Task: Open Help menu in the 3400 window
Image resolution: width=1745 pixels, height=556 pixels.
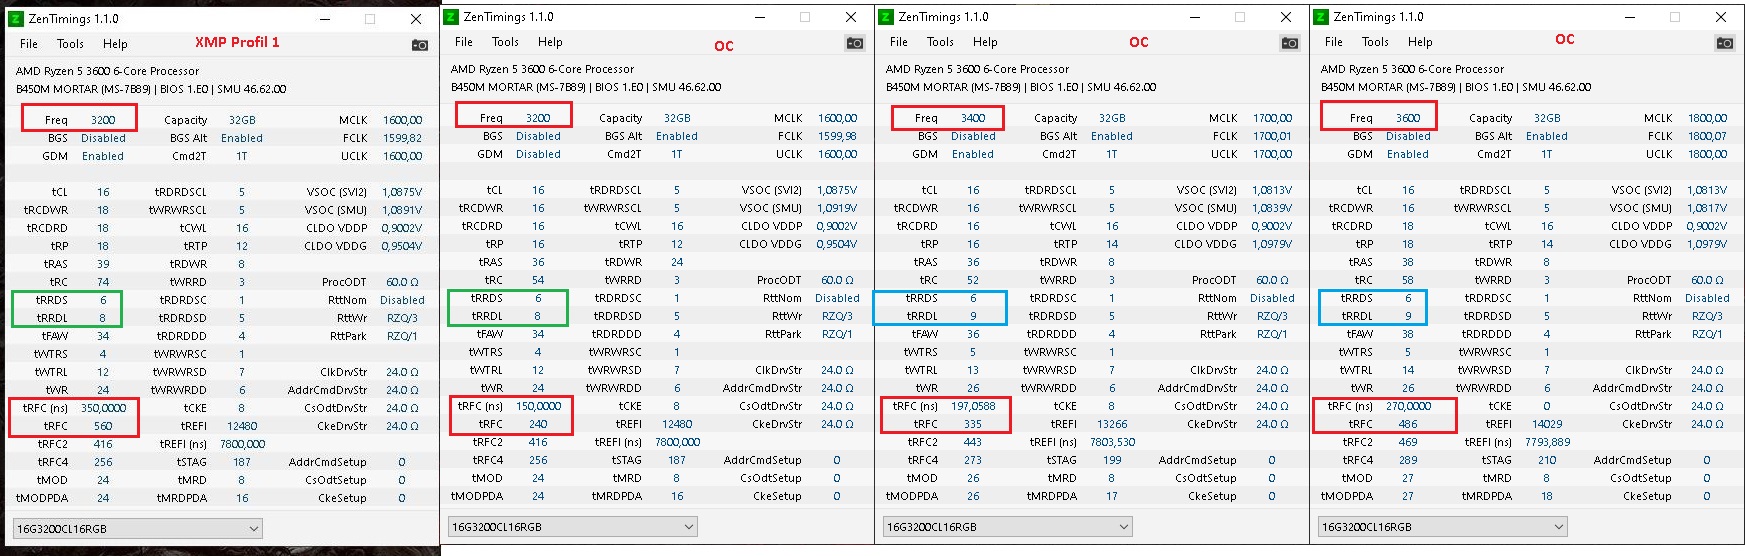Action: point(985,42)
